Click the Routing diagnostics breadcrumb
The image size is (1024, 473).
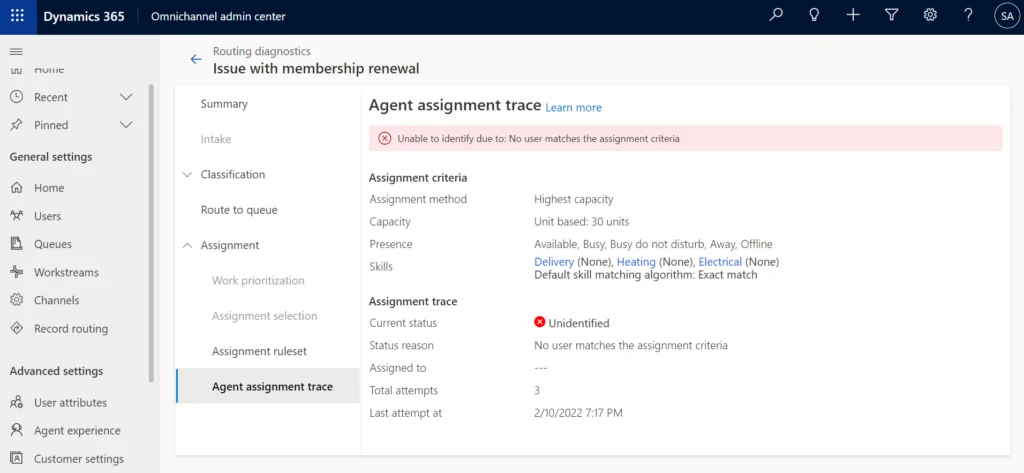click(x=262, y=51)
